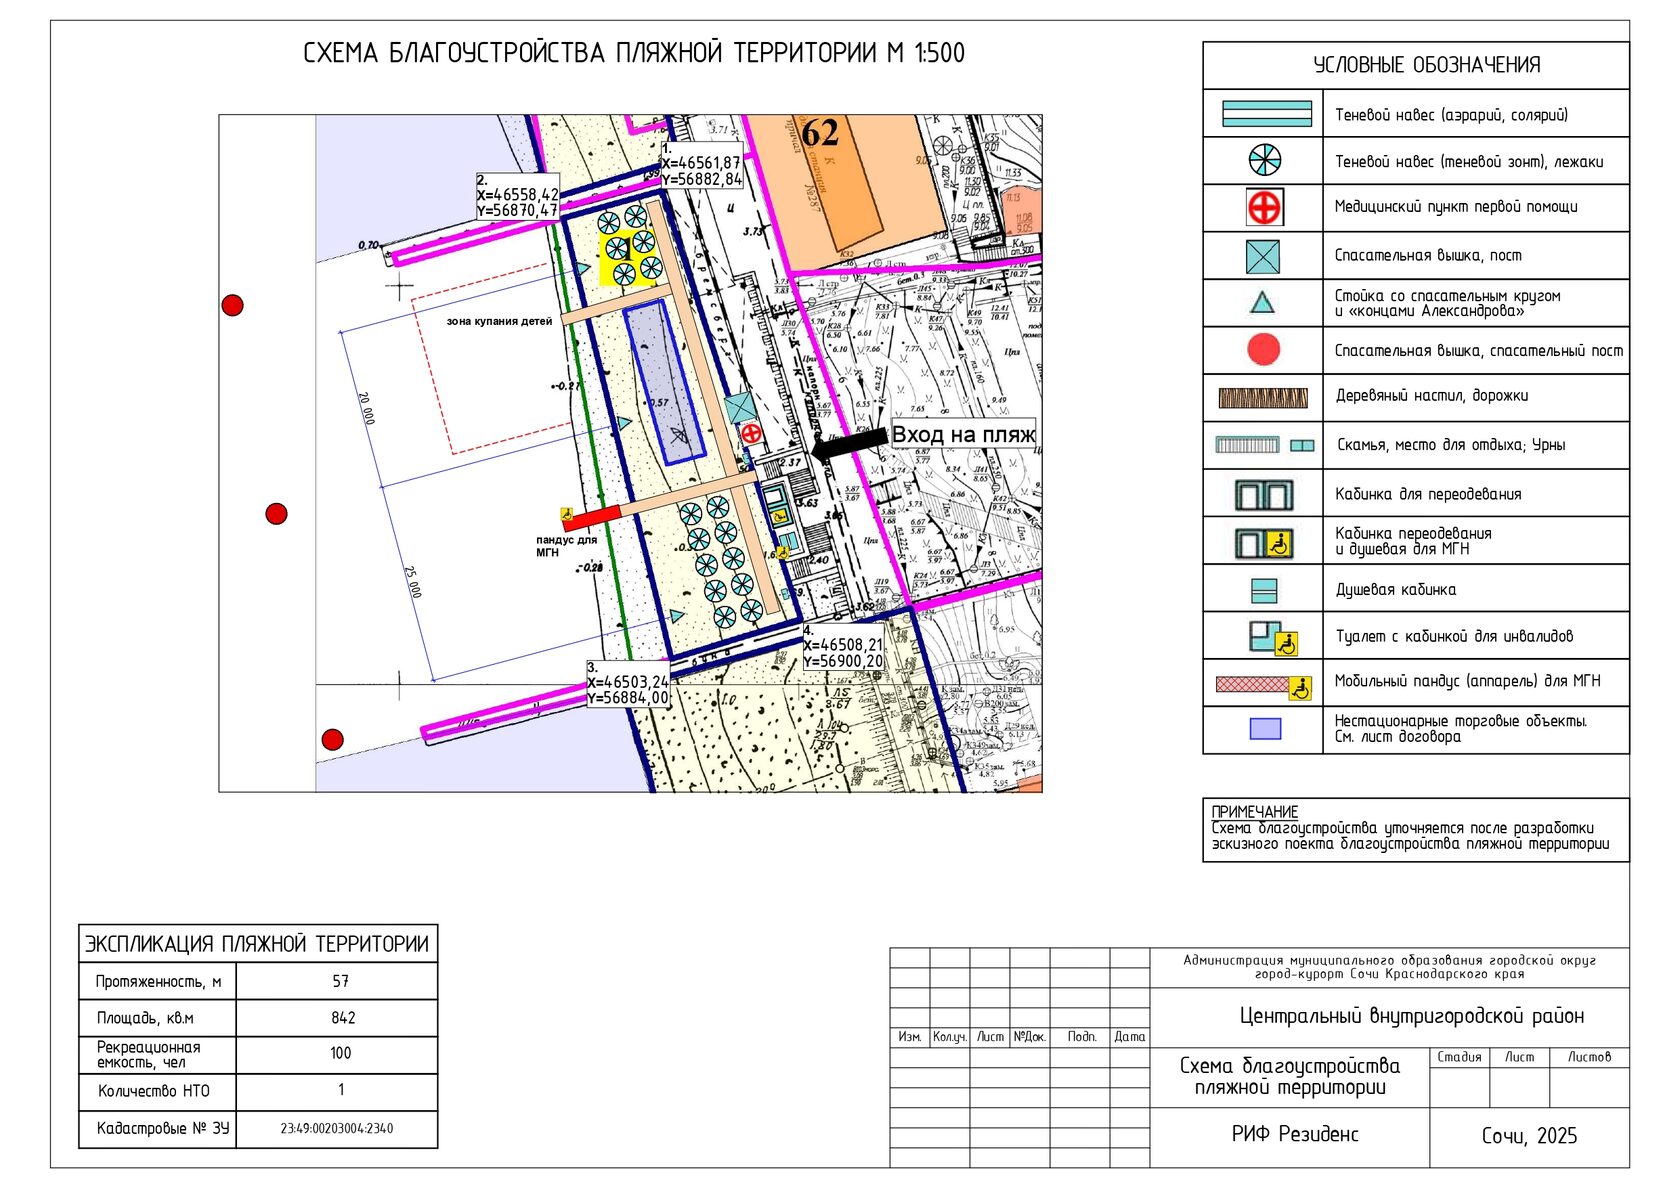Click the red cross medical point legend symbol
The image size is (1680, 1188).
(1264, 208)
